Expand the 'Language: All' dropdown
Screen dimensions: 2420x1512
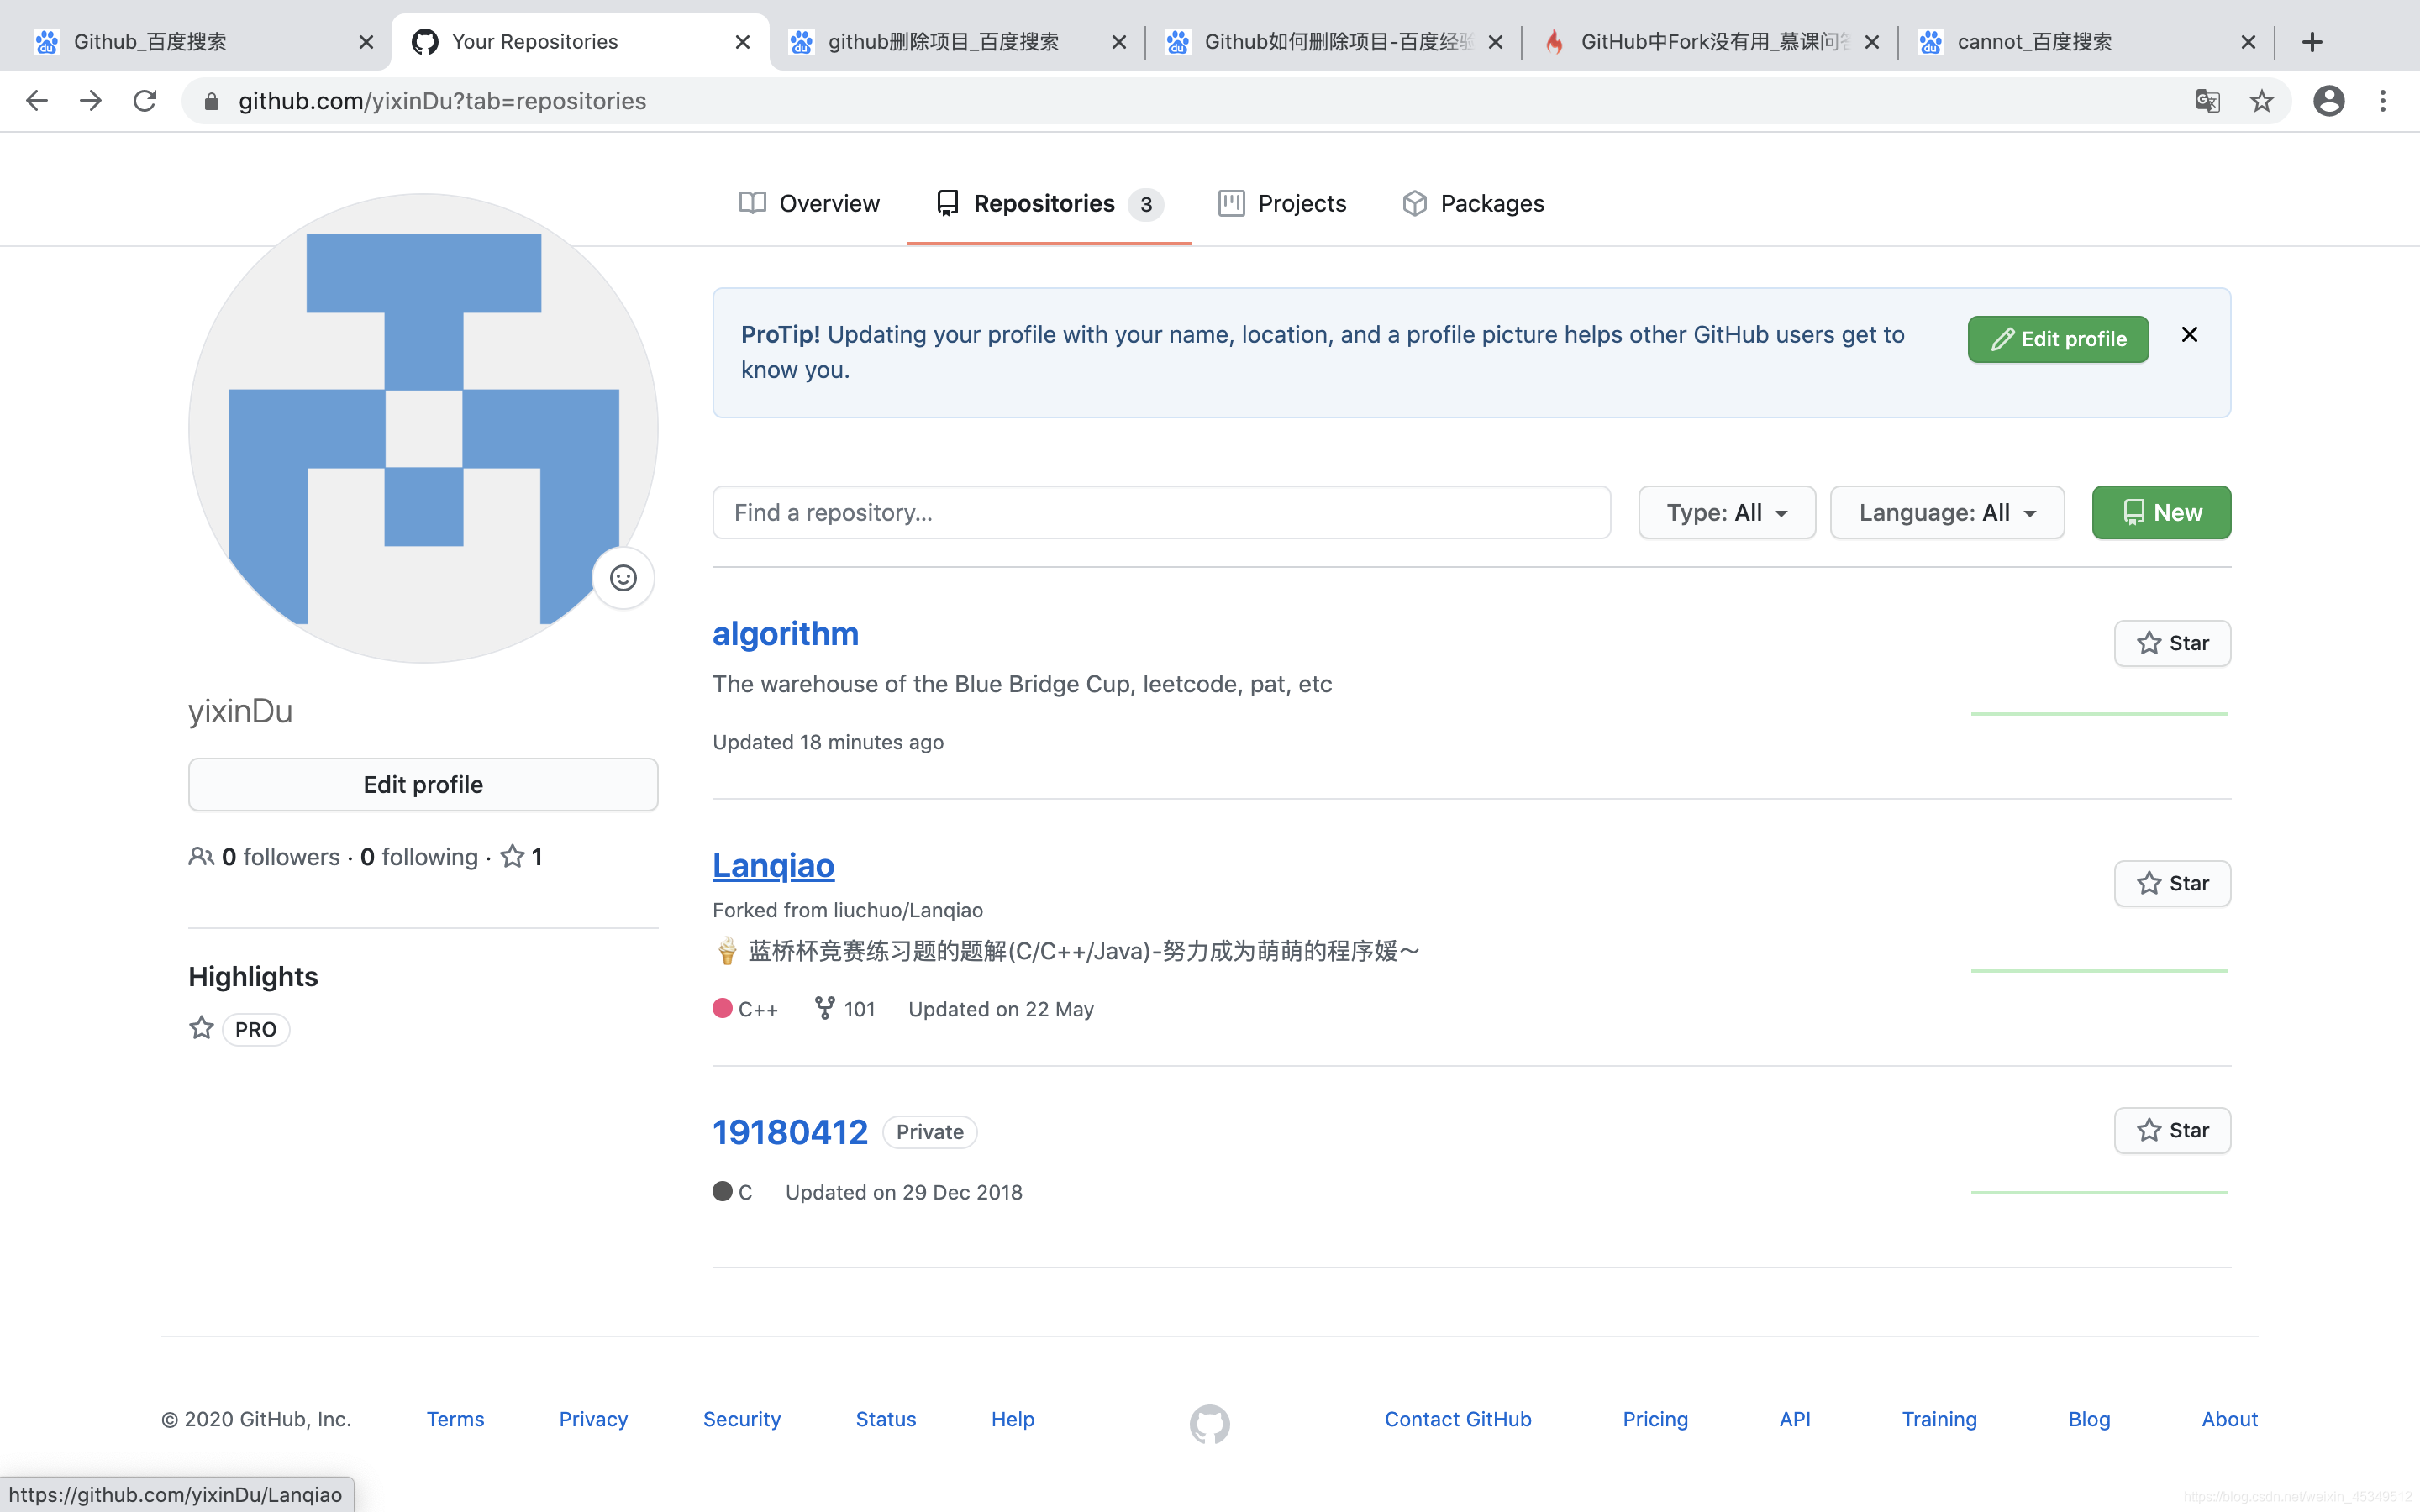click(1947, 512)
